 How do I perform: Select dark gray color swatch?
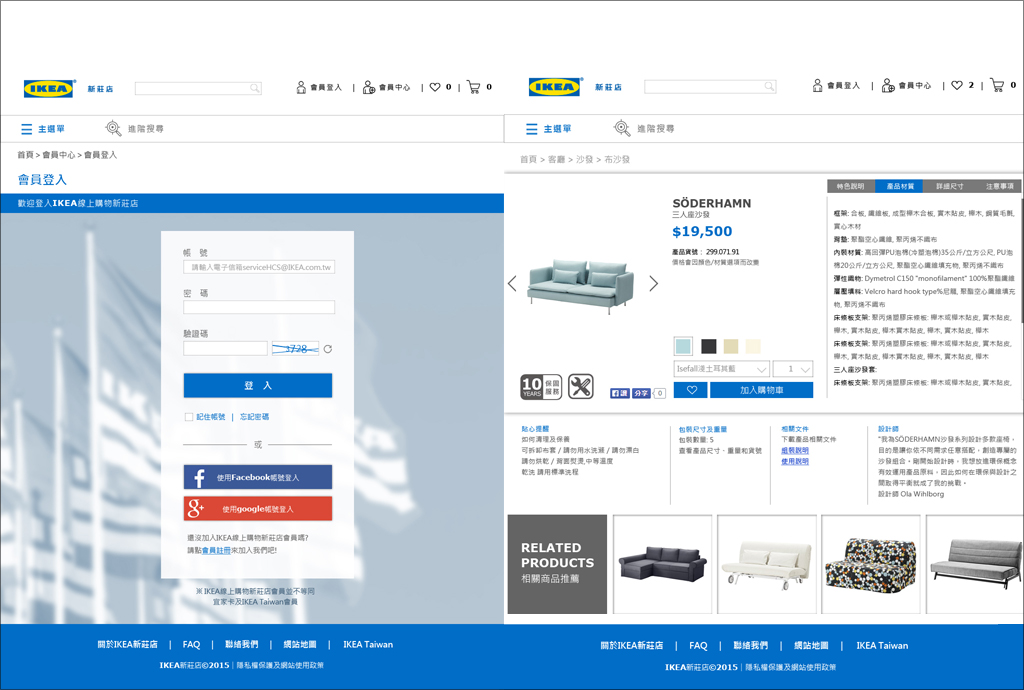click(709, 346)
